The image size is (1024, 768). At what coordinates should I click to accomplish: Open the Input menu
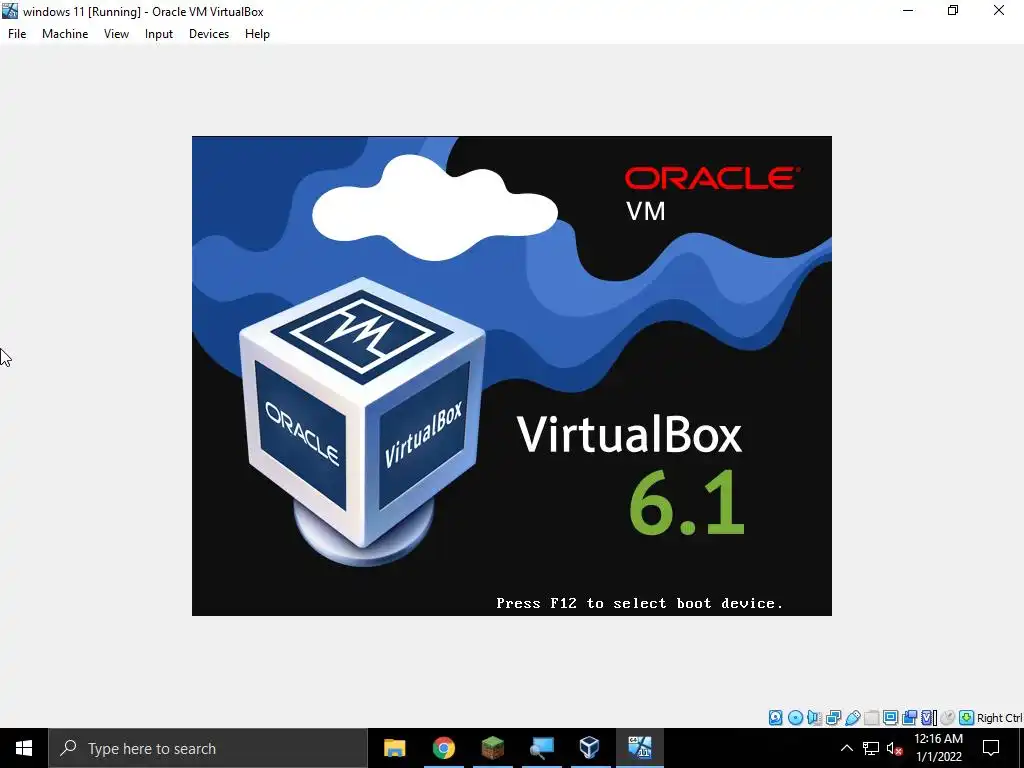(x=159, y=34)
